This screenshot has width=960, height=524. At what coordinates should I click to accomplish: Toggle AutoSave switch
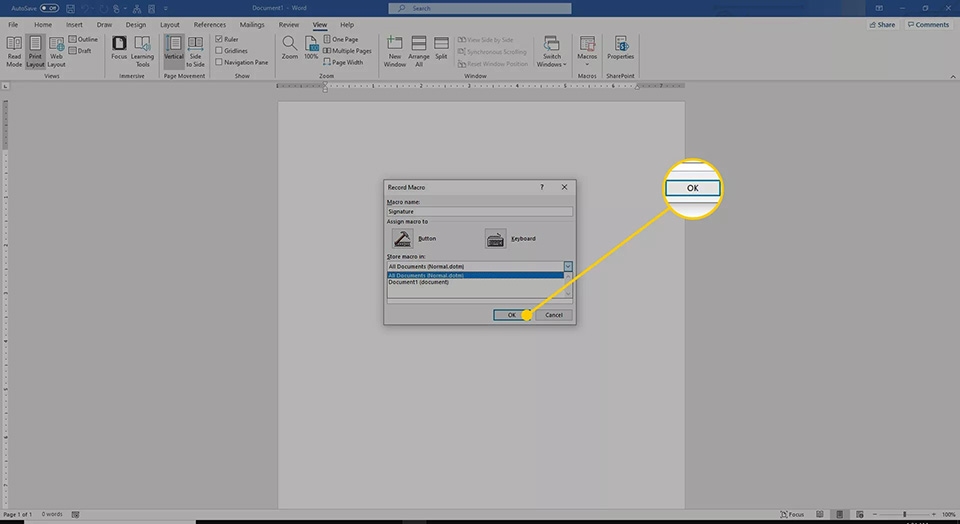click(x=50, y=9)
